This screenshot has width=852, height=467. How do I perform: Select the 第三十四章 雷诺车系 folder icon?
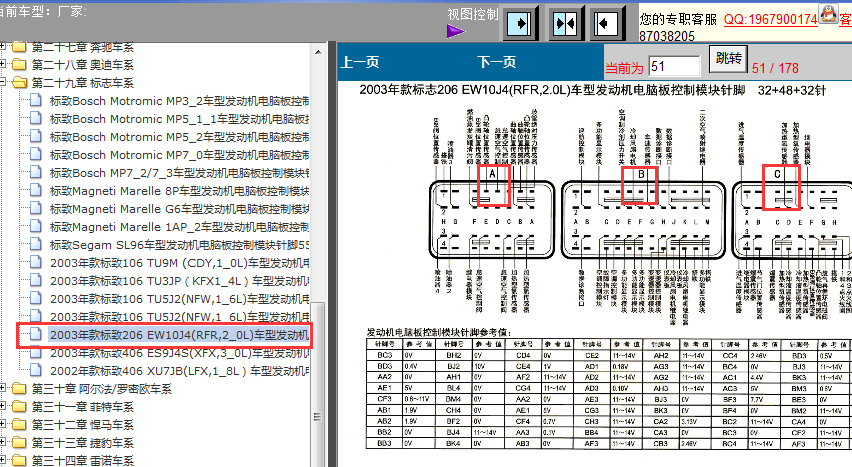coord(19,460)
